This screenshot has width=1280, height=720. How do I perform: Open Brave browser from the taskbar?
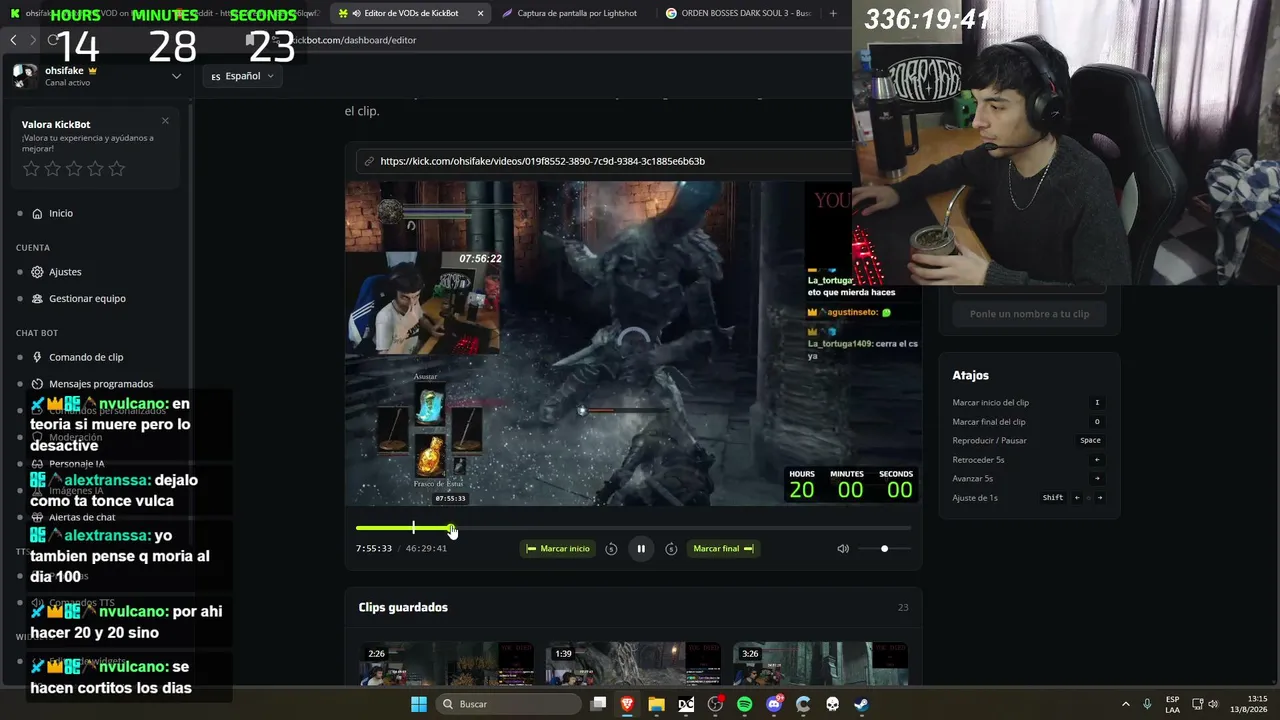(x=627, y=704)
